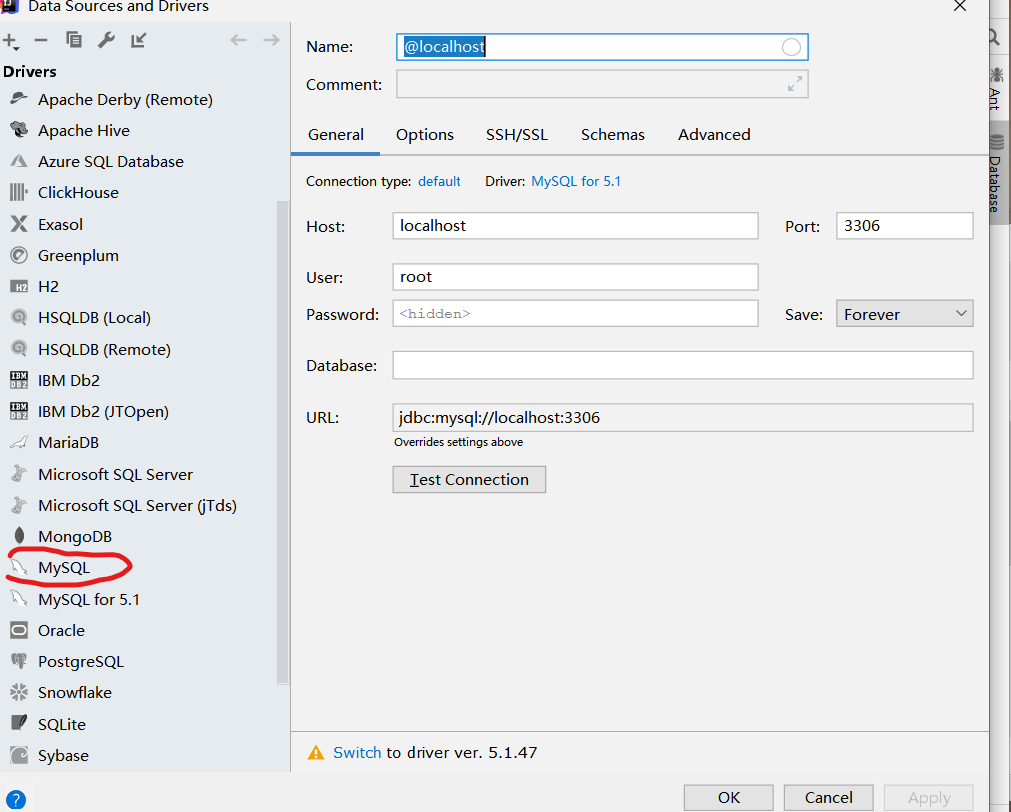Open the Database tool window tab
Viewport: 1011px width, 812px height.
coord(997,175)
